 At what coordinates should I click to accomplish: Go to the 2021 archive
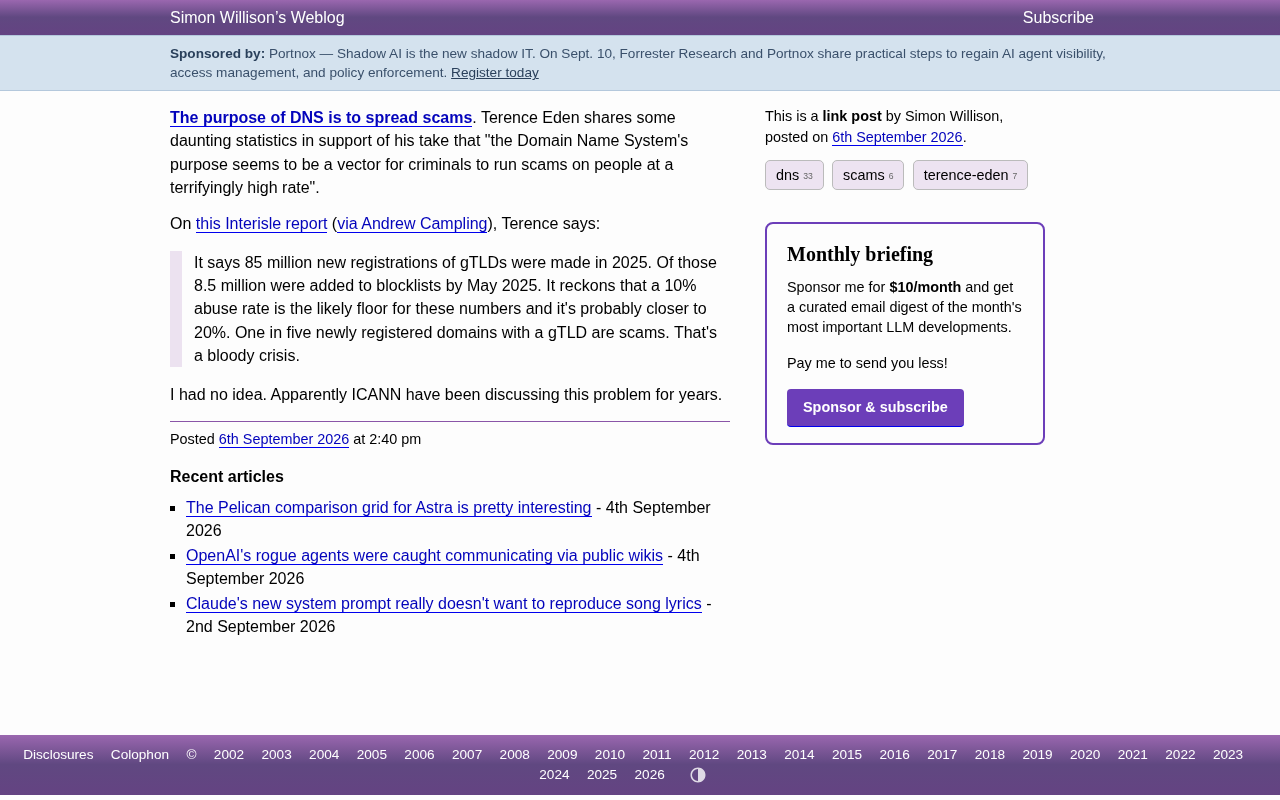(x=1133, y=755)
